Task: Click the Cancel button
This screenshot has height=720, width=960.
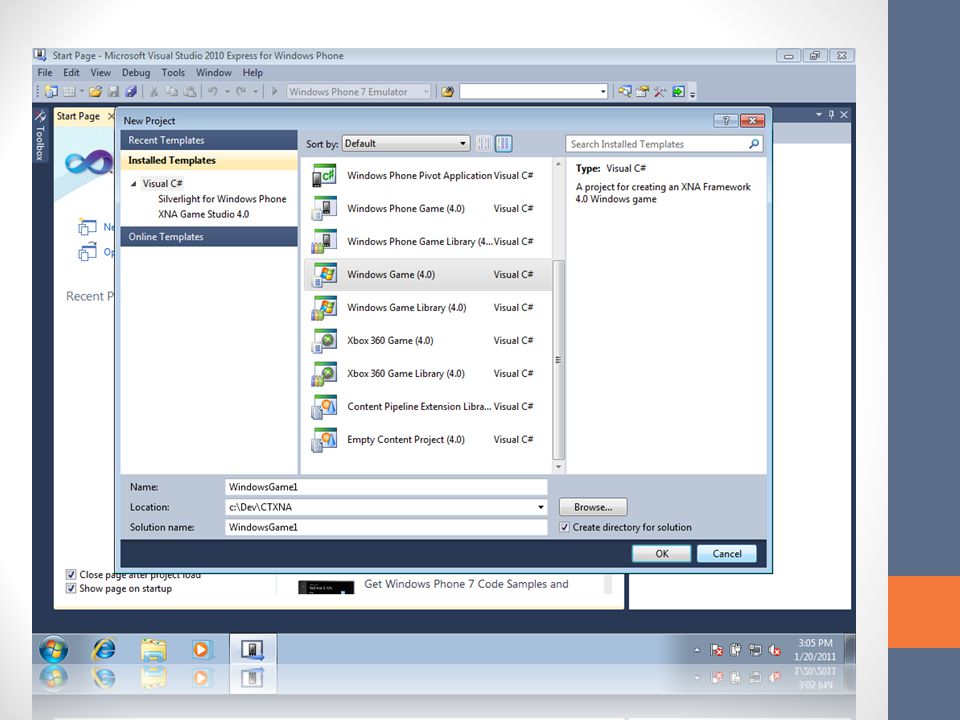Action: [x=727, y=553]
